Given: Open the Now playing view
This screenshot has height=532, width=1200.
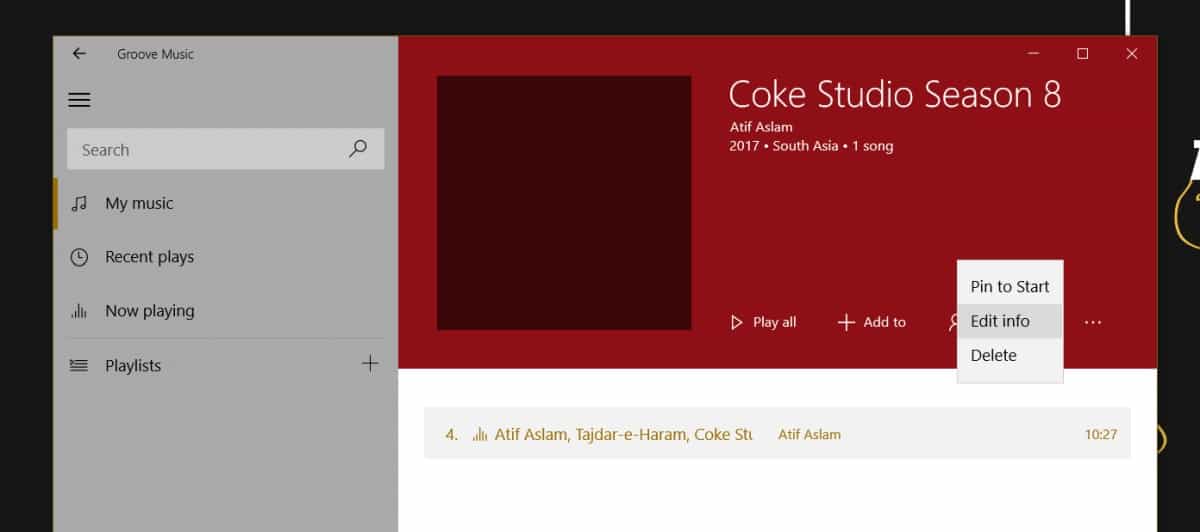Looking at the screenshot, I should pos(149,311).
